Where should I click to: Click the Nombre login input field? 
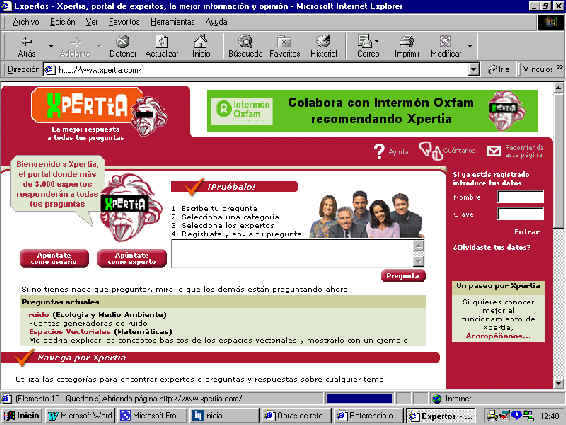click(521, 197)
